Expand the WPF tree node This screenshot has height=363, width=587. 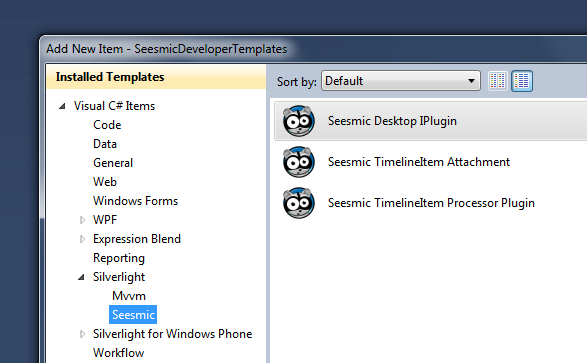(82, 220)
